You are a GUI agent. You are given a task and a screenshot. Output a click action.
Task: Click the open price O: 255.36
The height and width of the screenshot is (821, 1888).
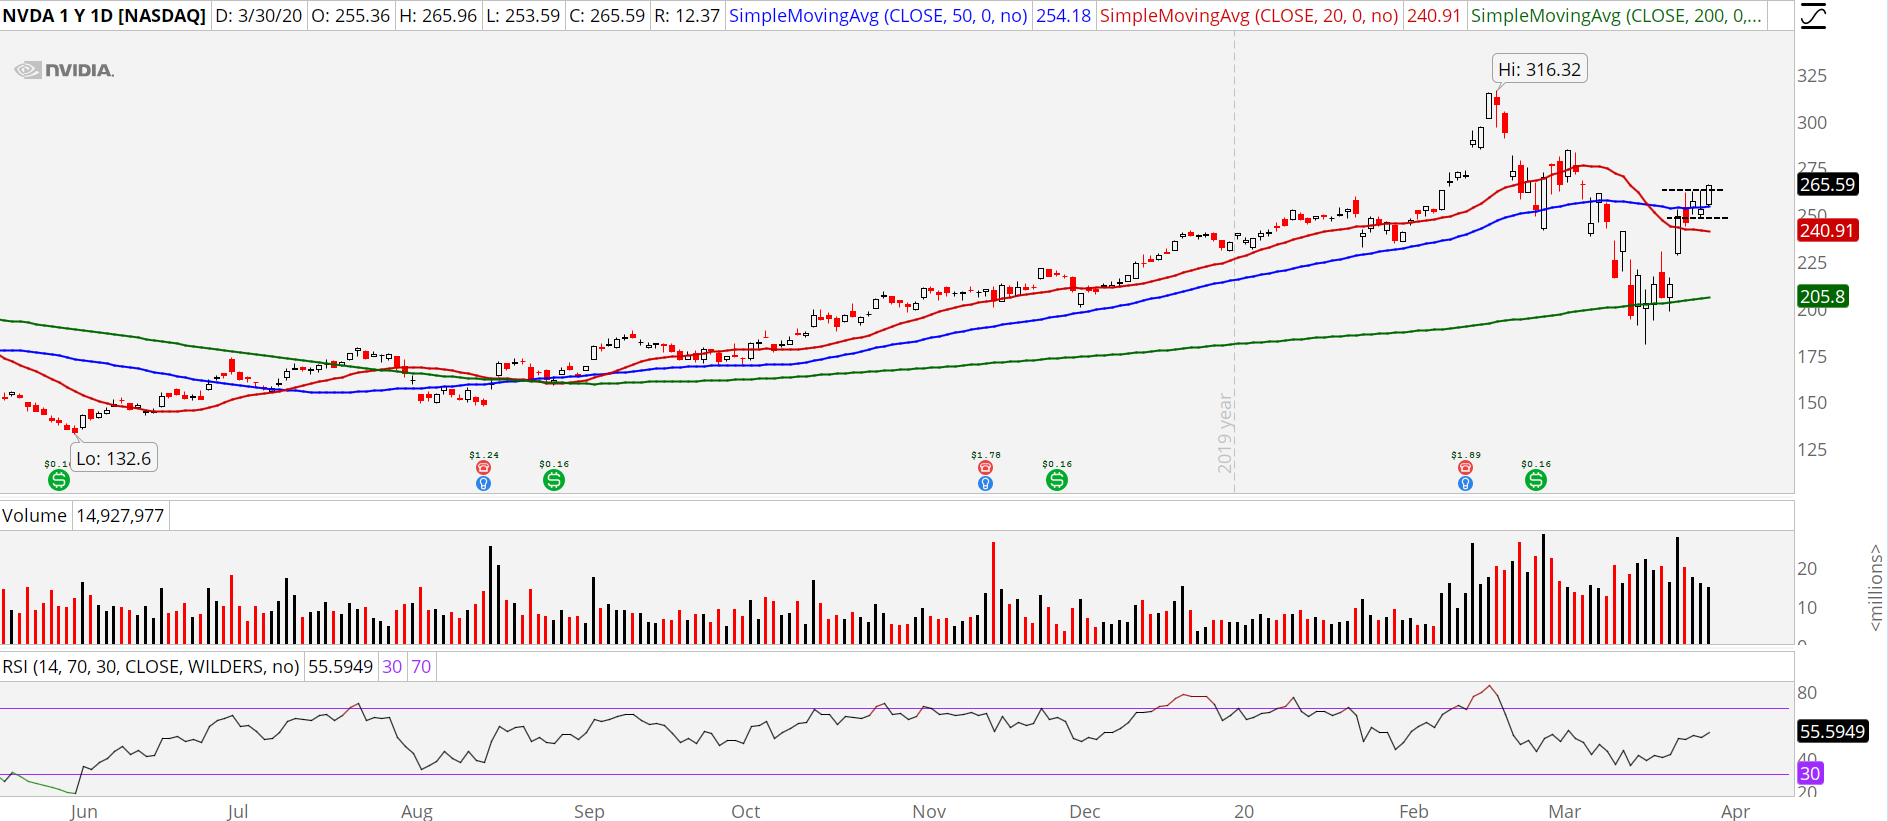tap(350, 16)
